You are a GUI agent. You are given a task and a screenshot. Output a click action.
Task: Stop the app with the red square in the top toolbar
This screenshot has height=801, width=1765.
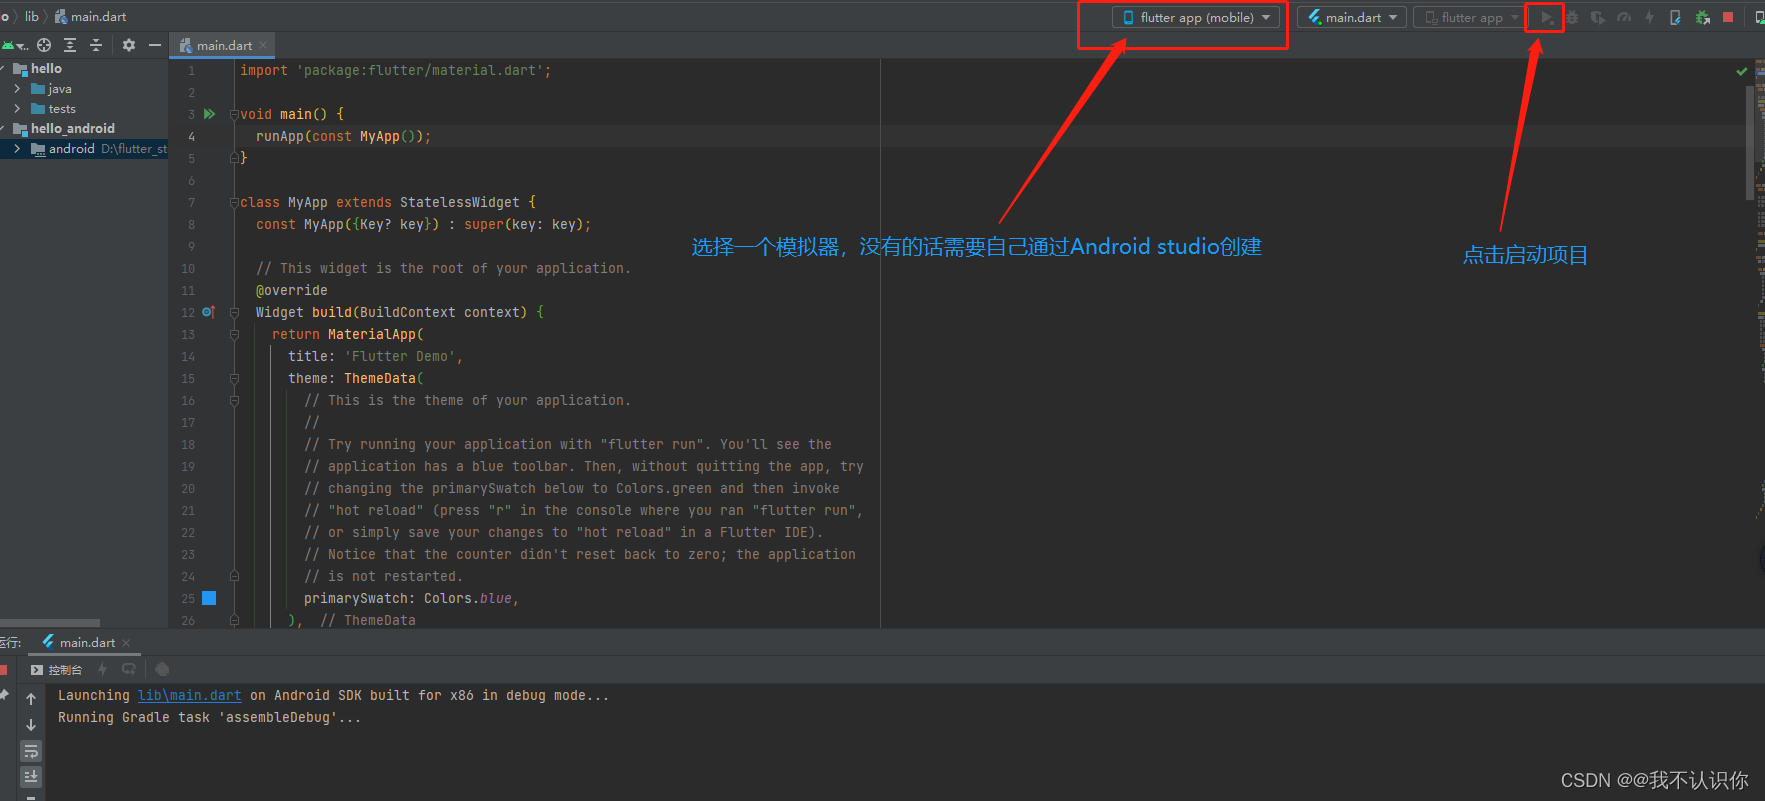[x=1728, y=17]
